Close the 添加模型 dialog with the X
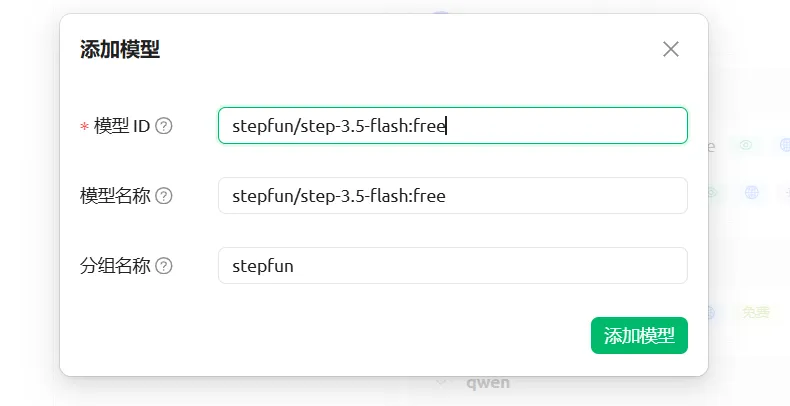This screenshot has width=790, height=406. 671,49
